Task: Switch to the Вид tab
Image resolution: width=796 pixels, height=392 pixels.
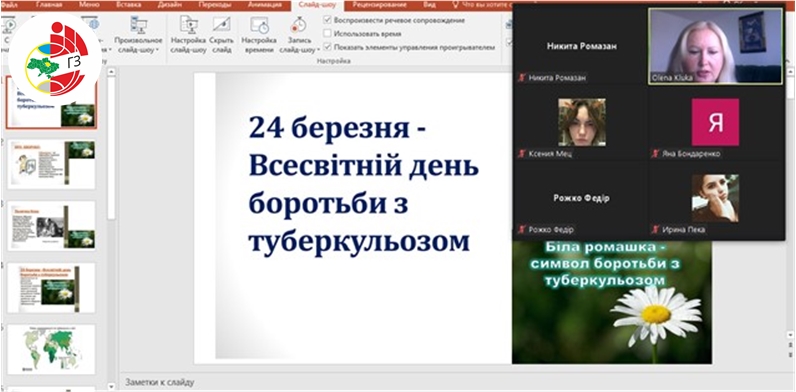Action: pos(429,5)
